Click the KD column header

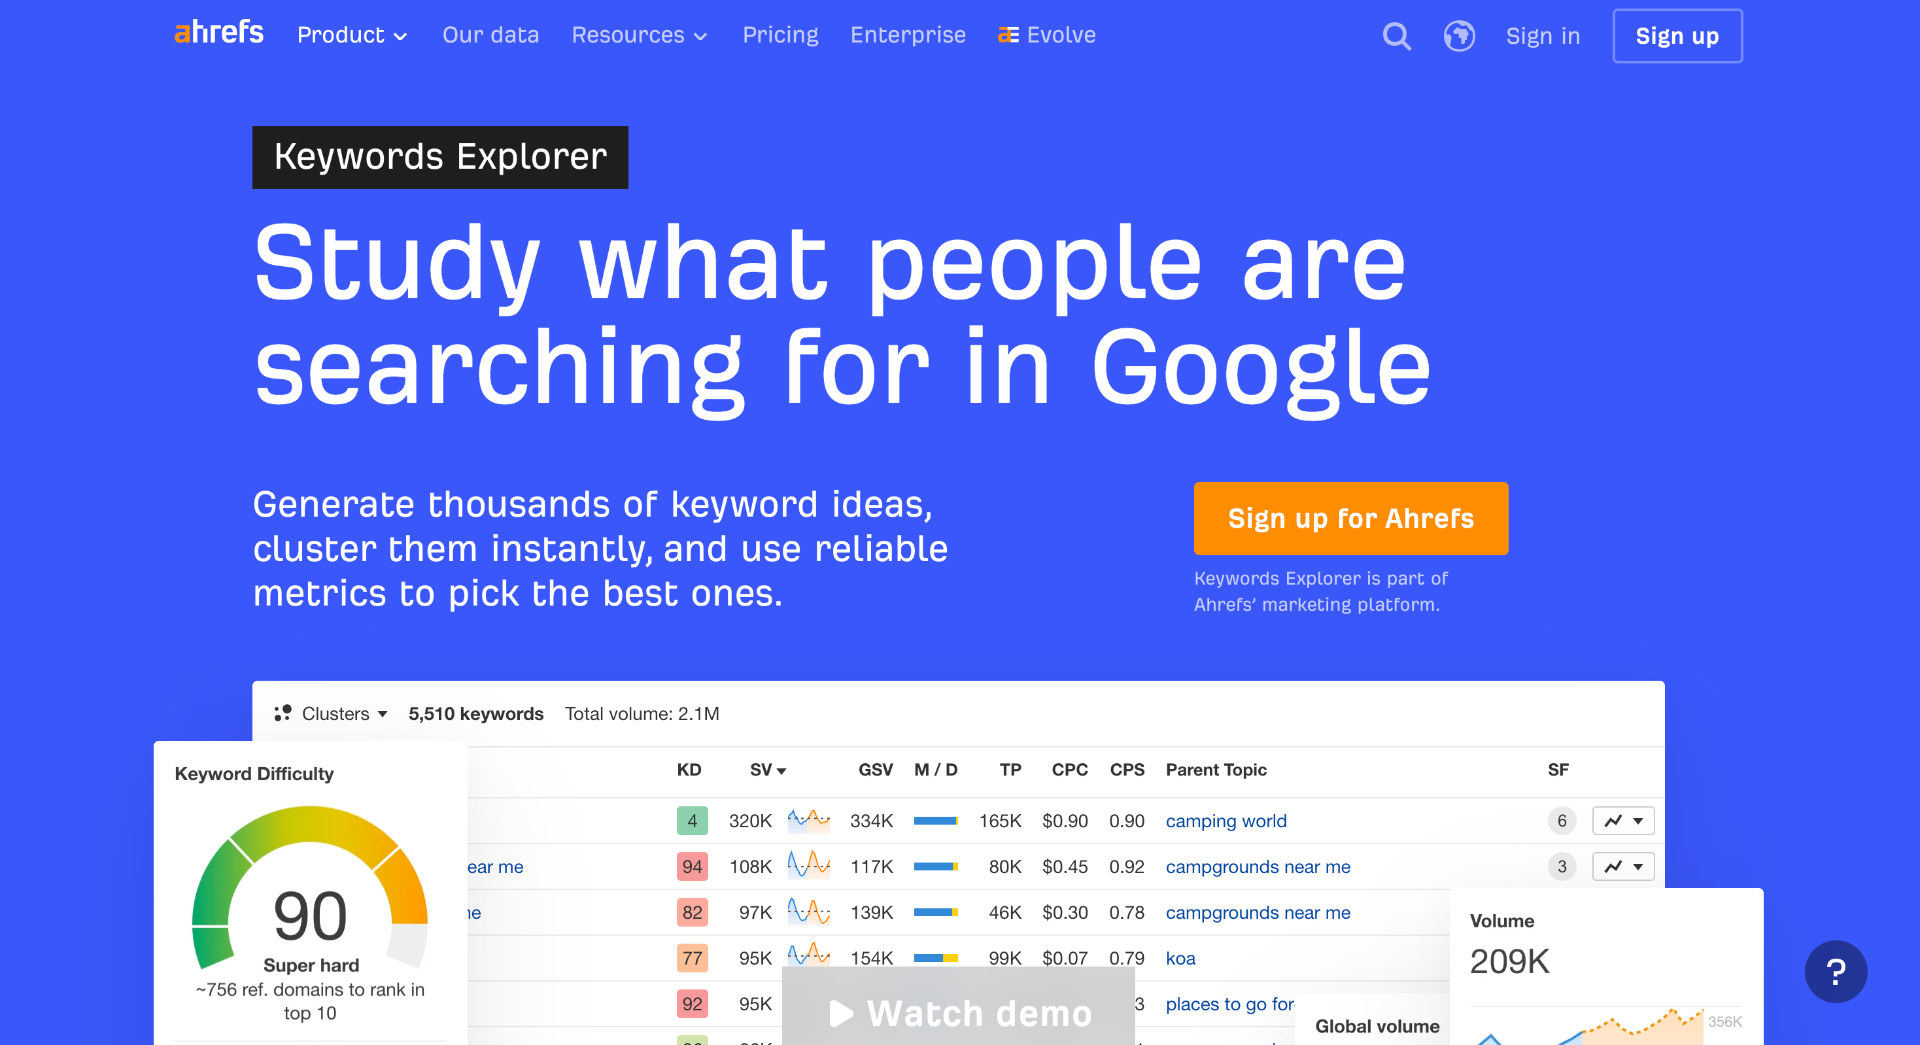(x=689, y=770)
